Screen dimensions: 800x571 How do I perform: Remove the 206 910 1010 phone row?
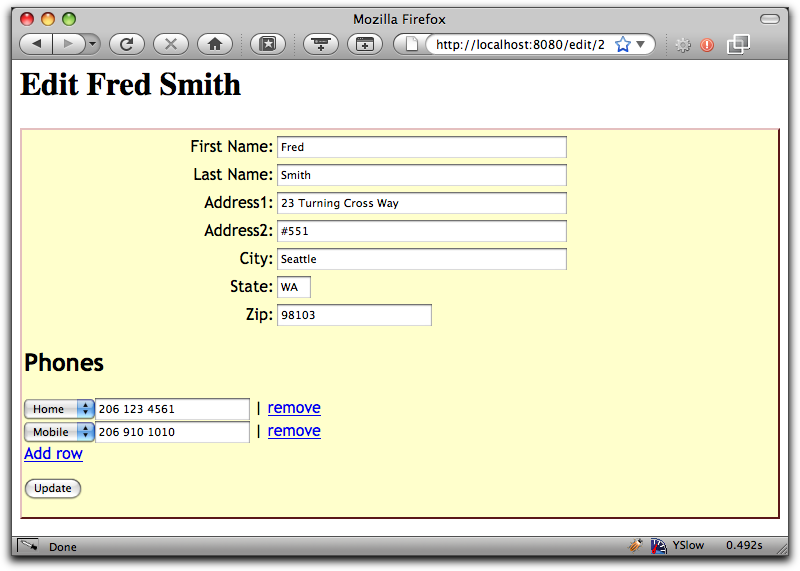(x=294, y=431)
